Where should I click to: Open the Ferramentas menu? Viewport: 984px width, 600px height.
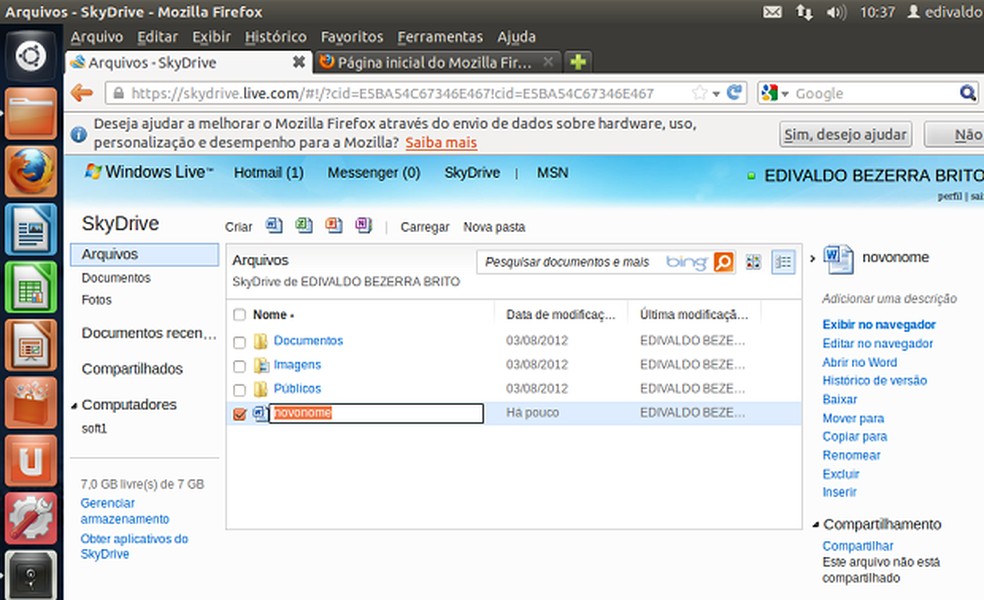click(x=440, y=36)
